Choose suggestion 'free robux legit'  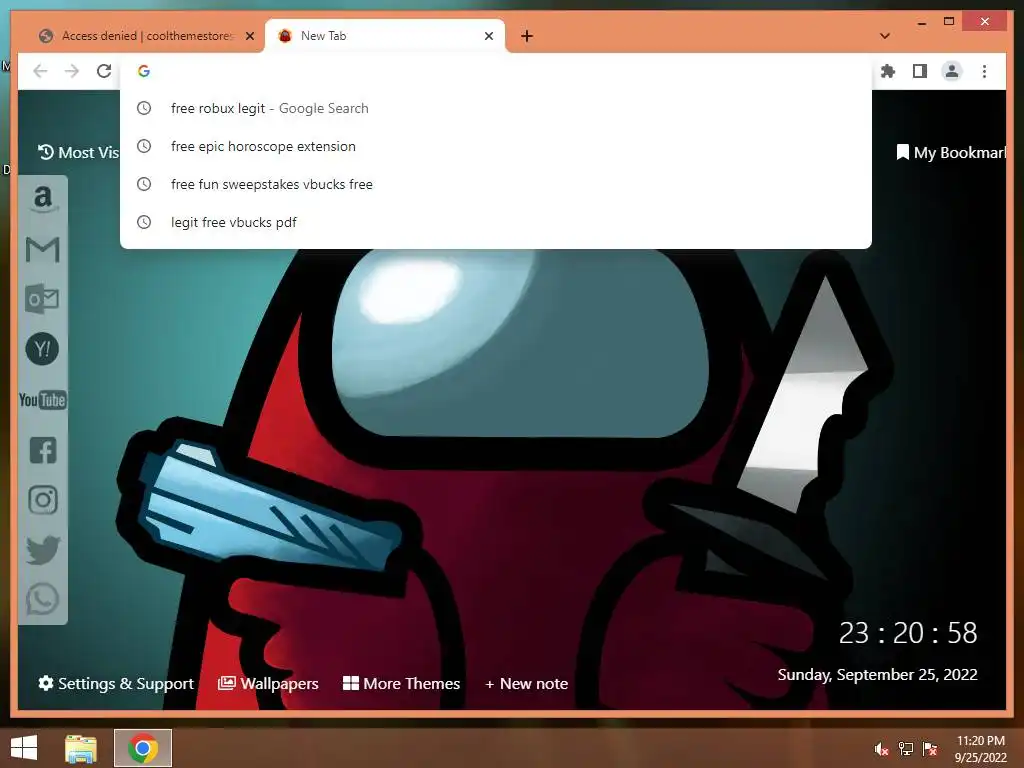click(x=496, y=108)
